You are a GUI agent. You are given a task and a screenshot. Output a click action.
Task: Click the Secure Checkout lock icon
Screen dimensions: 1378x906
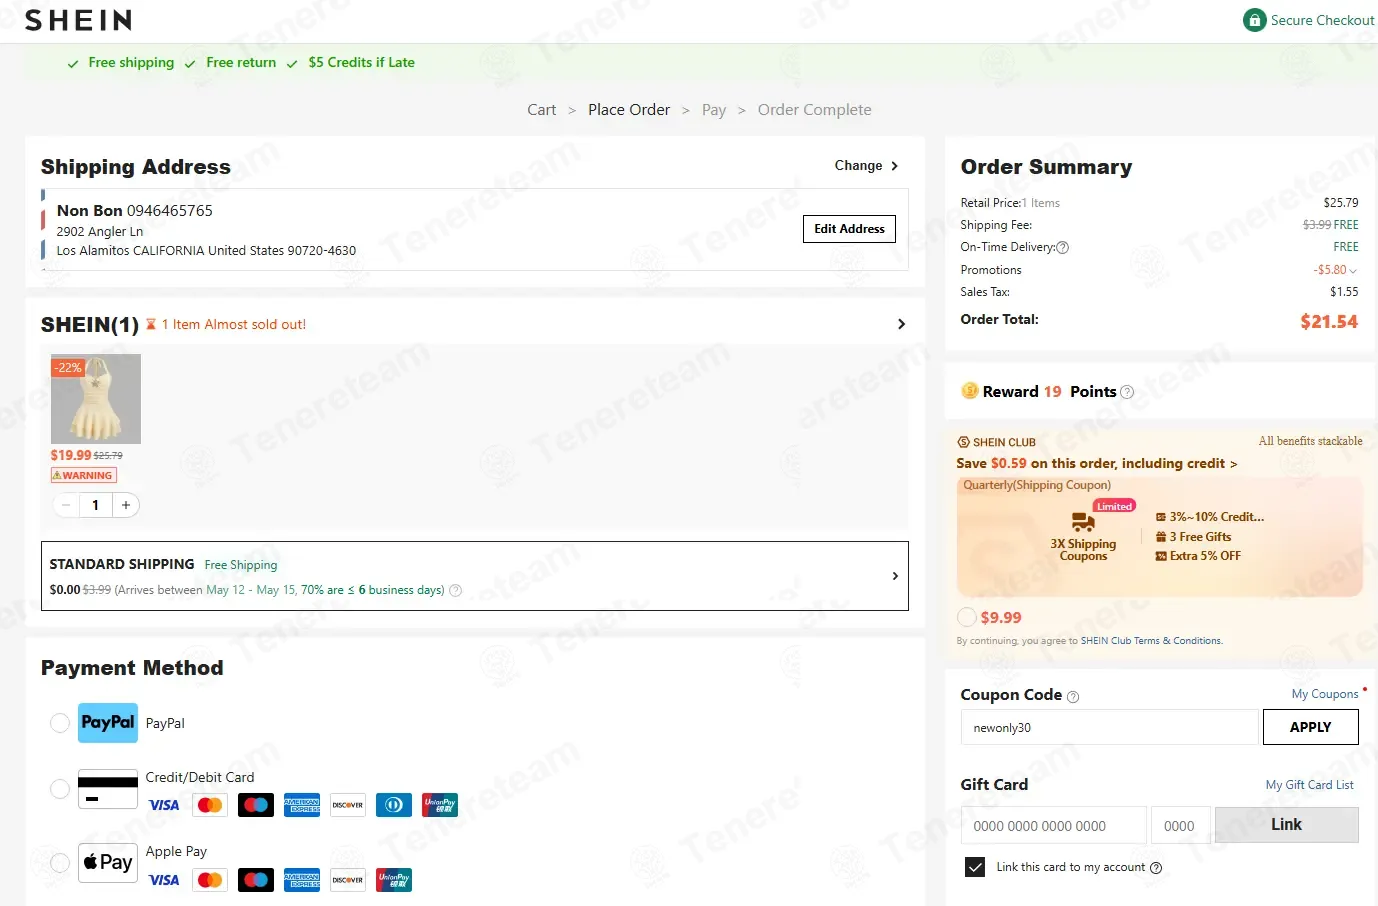(1254, 20)
